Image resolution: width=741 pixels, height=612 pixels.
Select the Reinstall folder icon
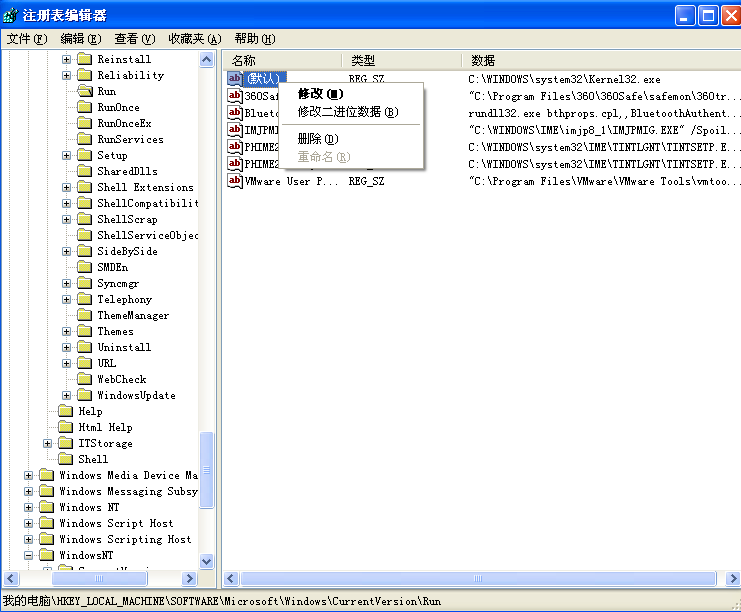pyautogui.click(x=85, y=59)
